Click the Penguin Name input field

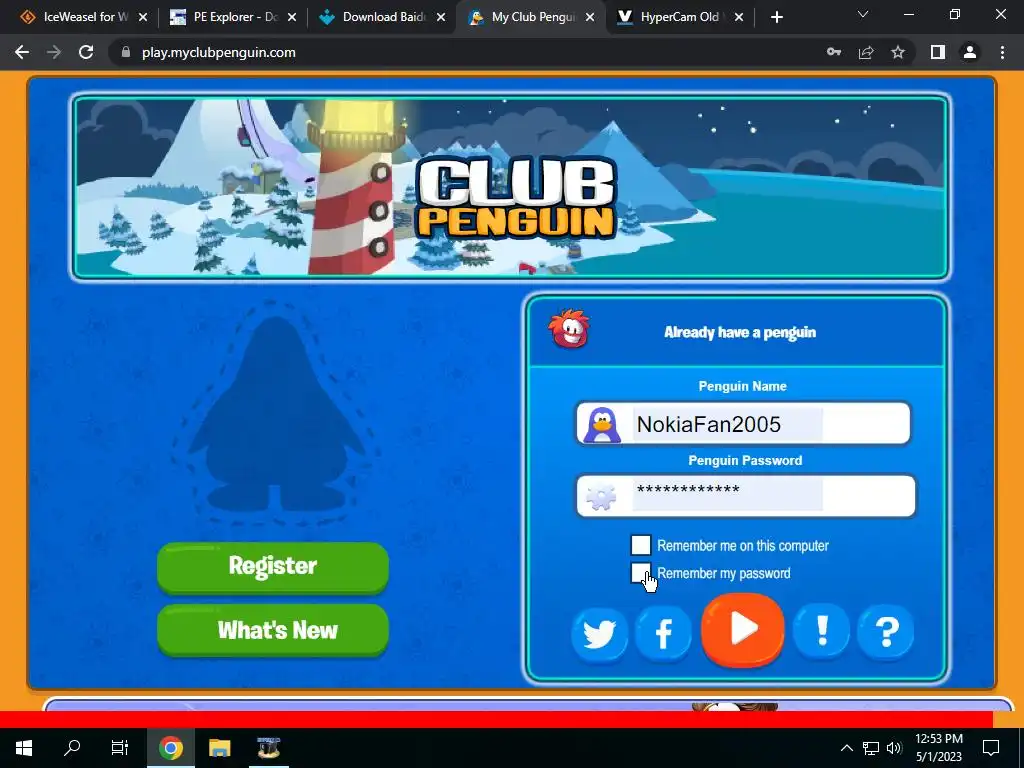743,423
